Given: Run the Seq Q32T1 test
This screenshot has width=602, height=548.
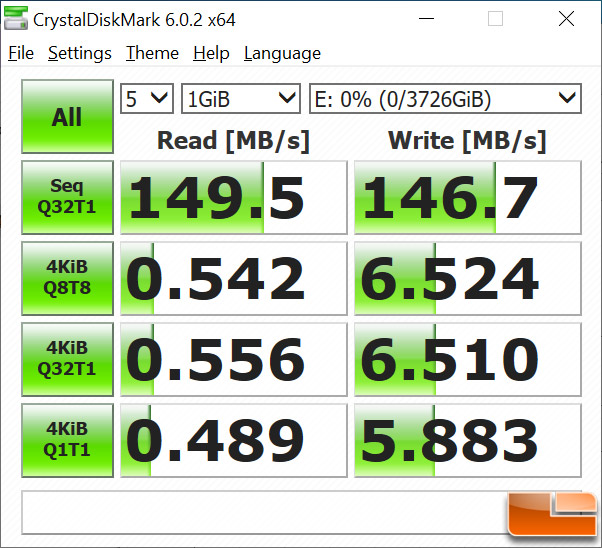Looking at the screenshot, I should tap(67, 197).
